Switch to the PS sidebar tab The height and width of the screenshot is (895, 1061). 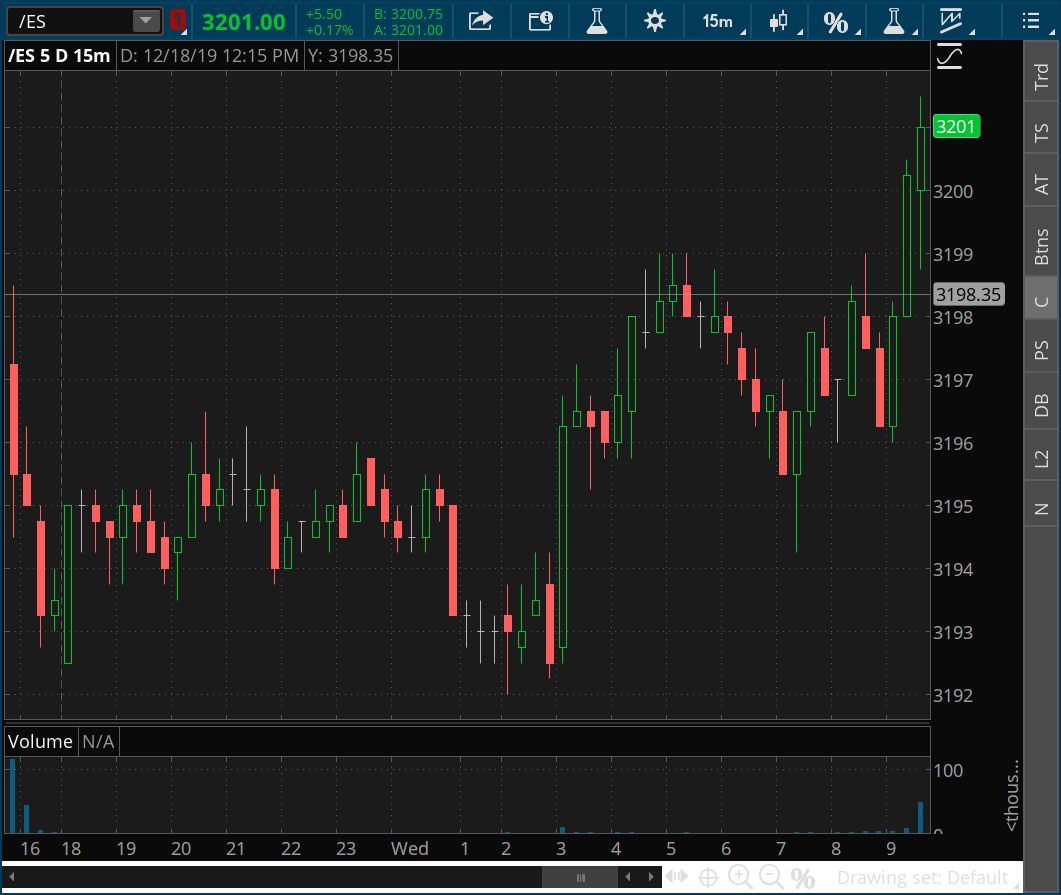pos(1041,350)
